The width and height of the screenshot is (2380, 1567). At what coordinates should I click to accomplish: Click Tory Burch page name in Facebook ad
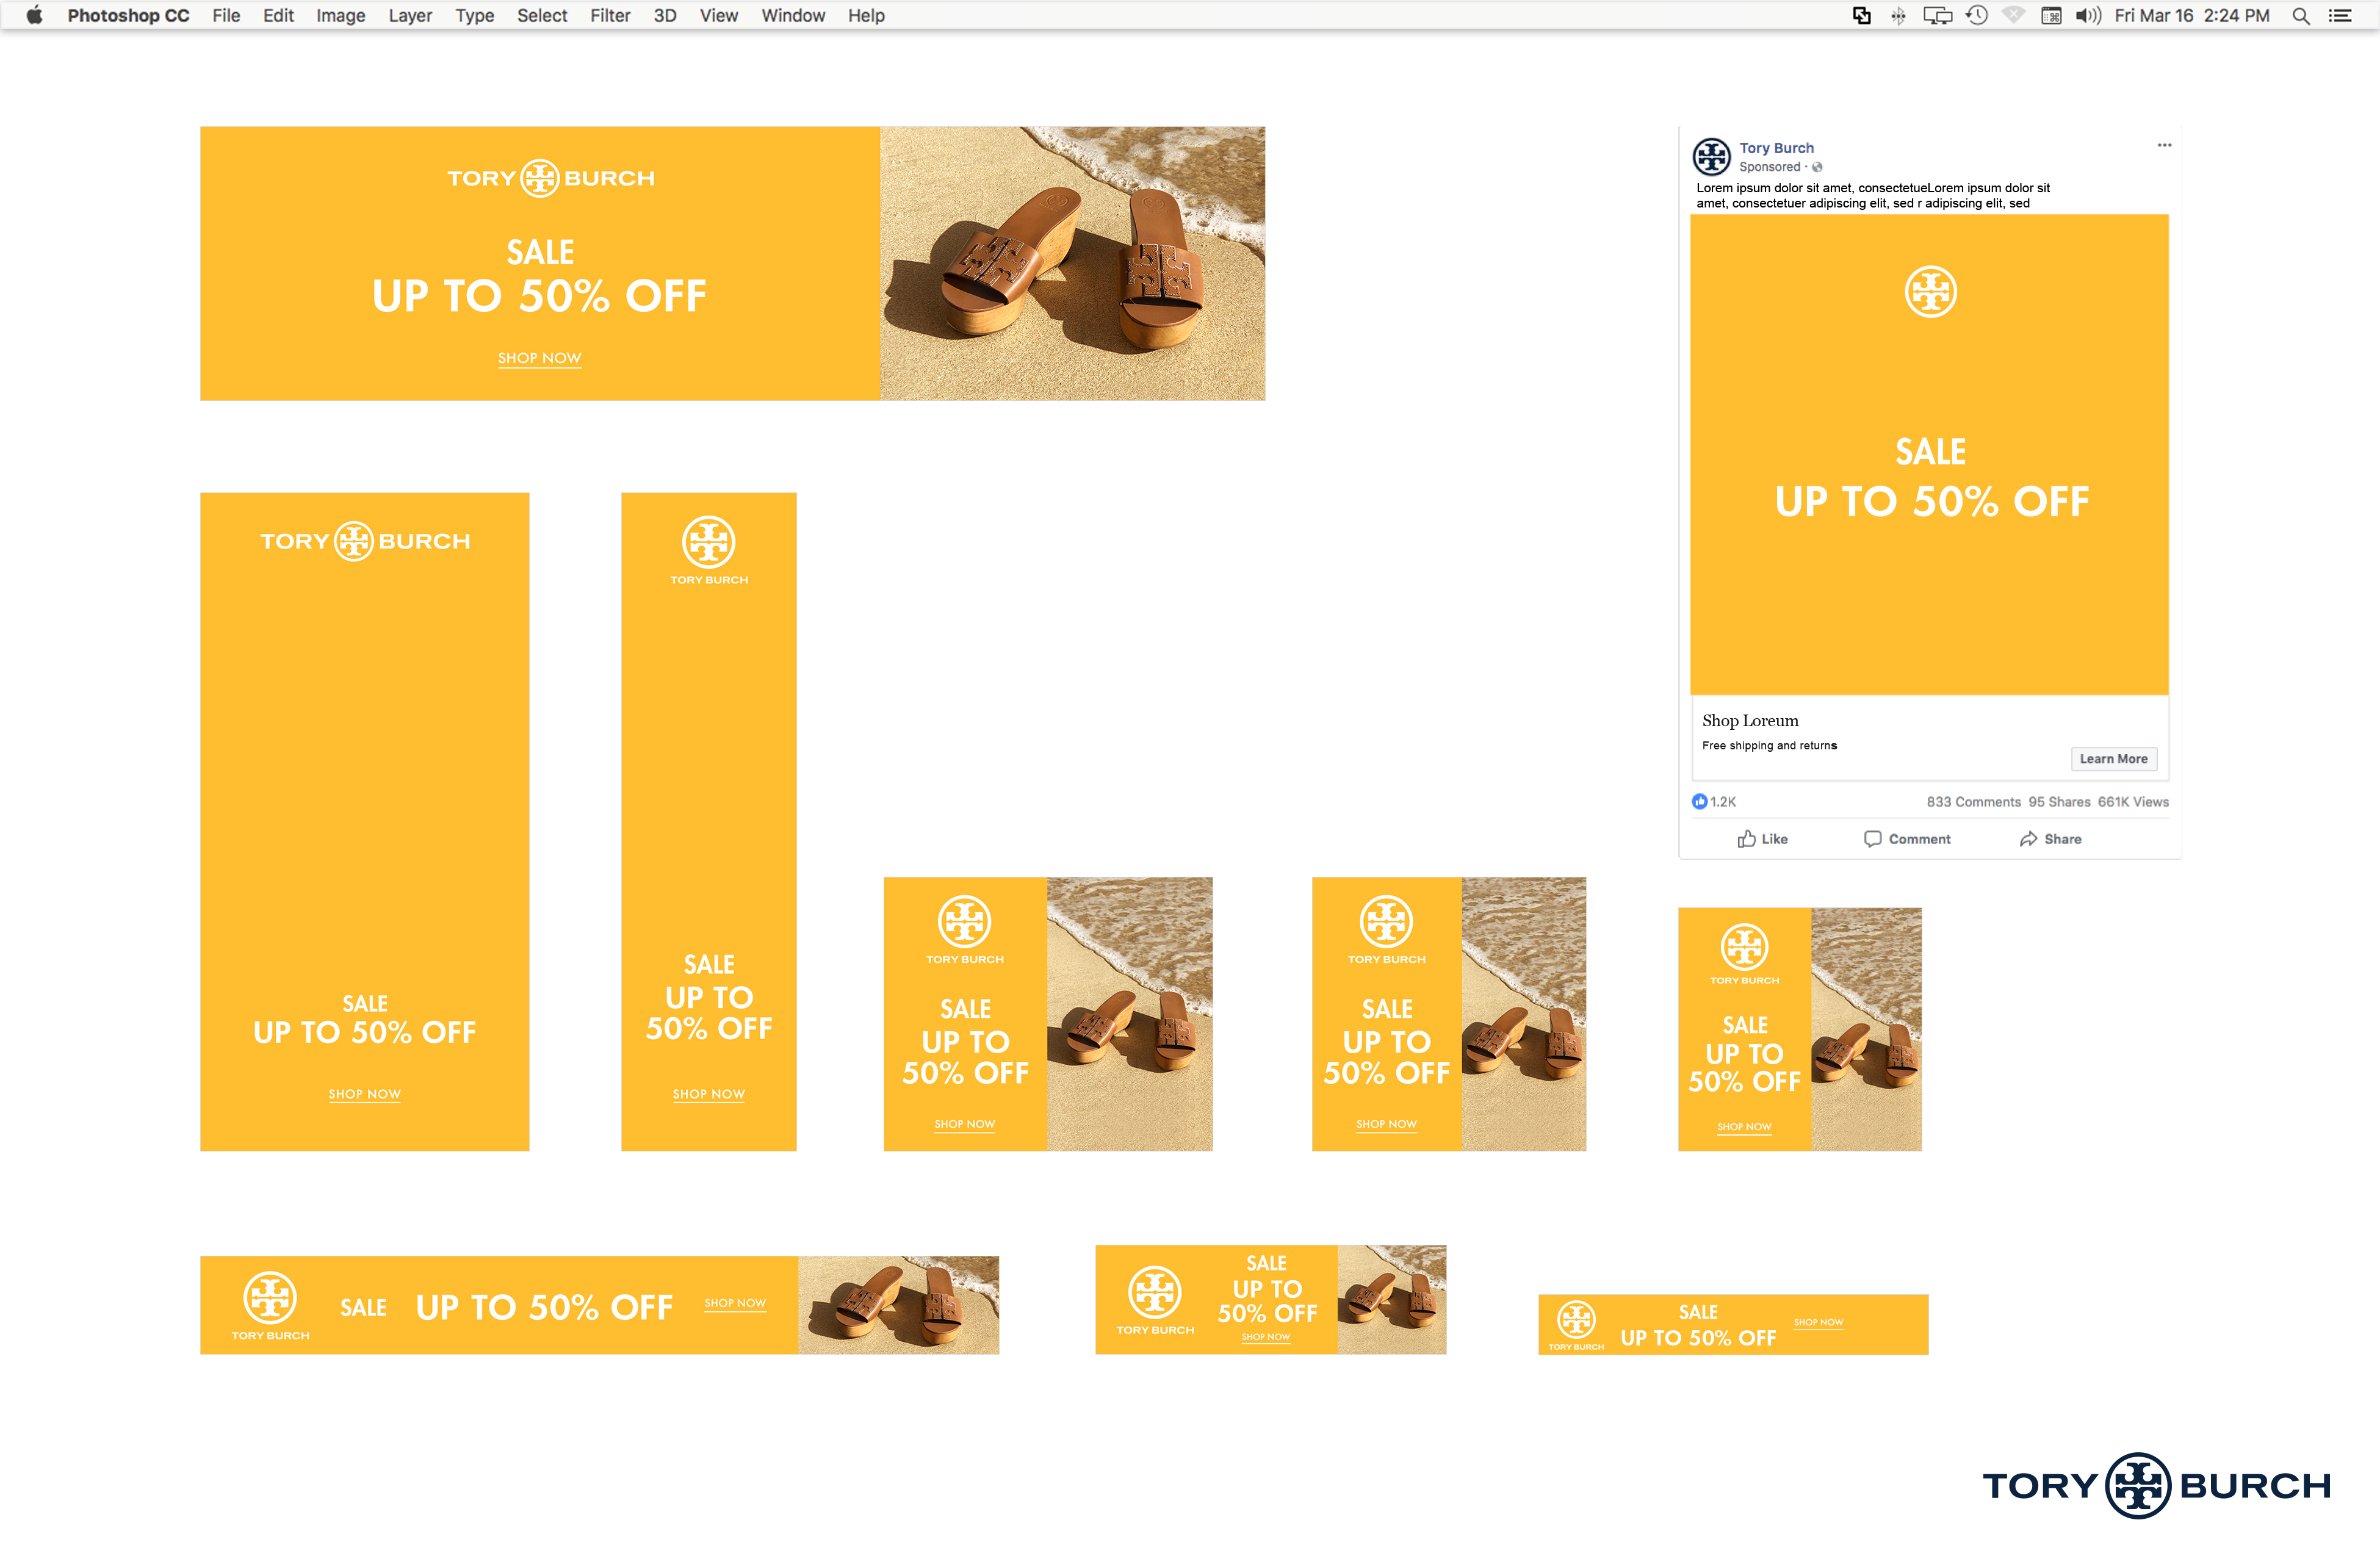coord(1776,148)
